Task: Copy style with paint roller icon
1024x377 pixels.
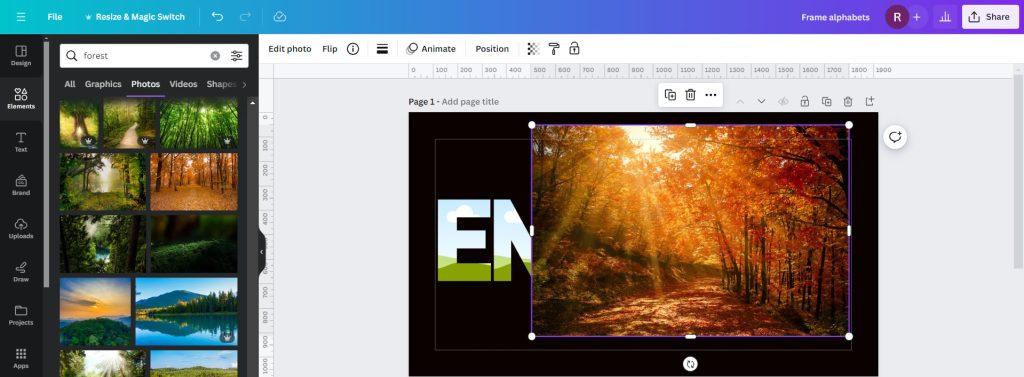Action: 554,49
